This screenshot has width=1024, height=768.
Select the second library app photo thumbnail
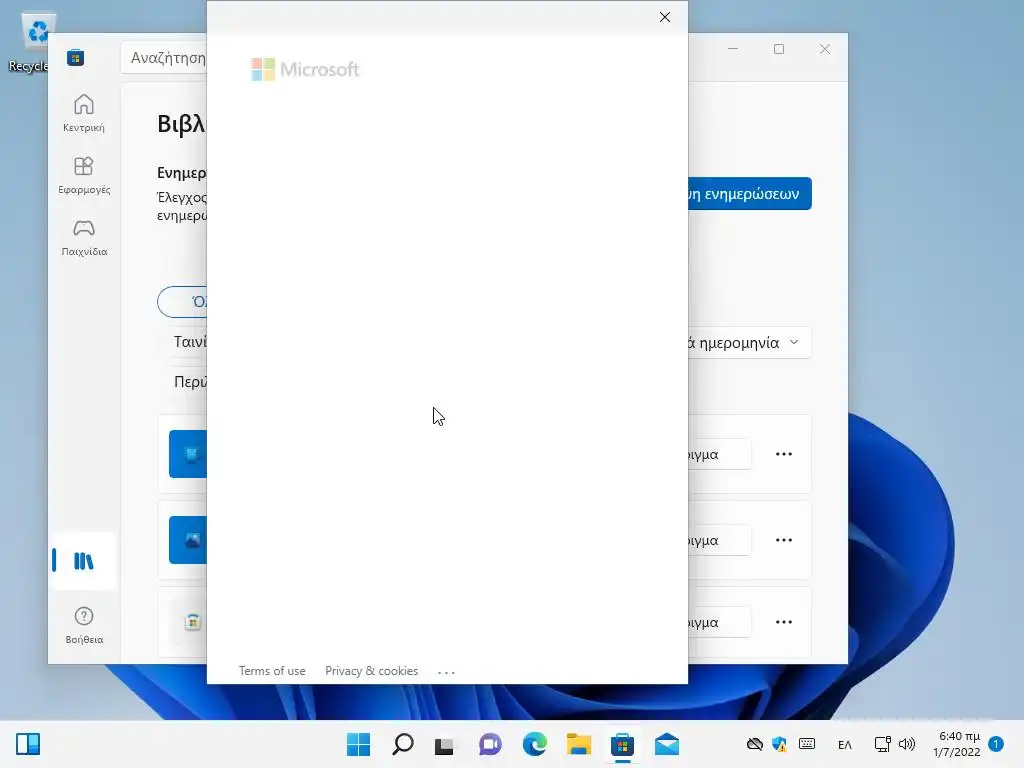point(188,540)
